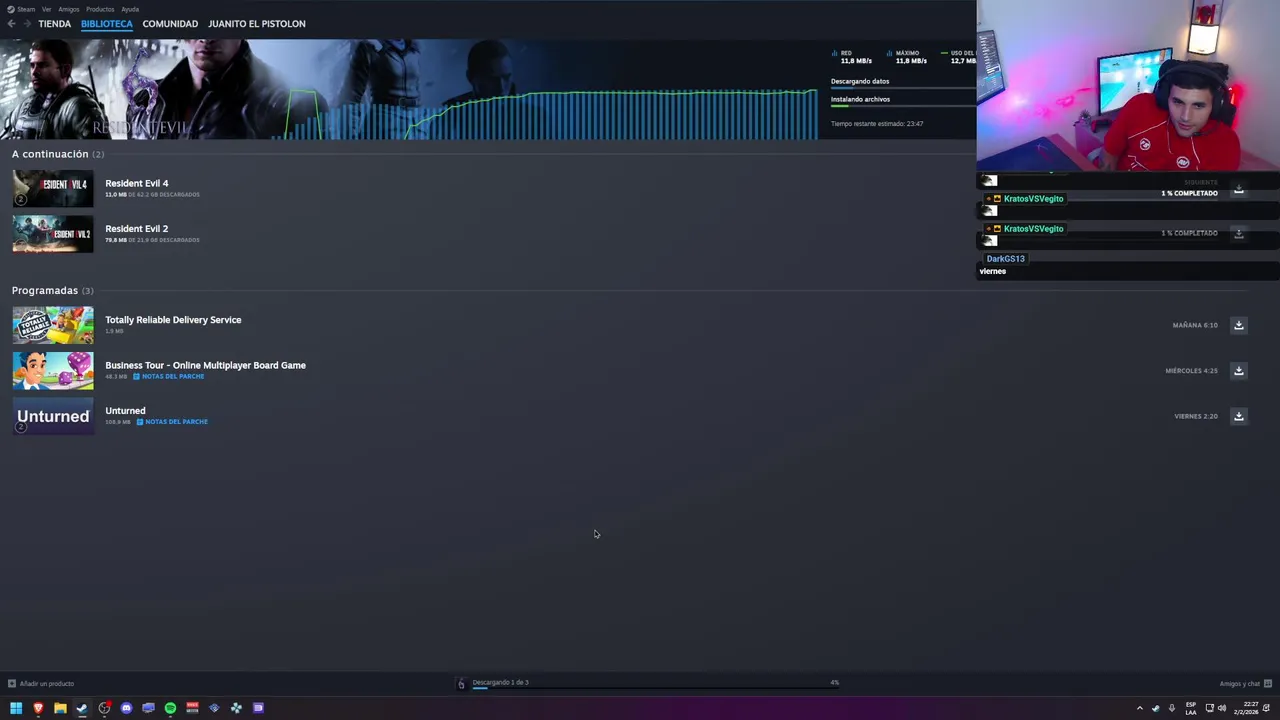
Task: Click the Descargando datos progress bar
Action: coord(903,88)
